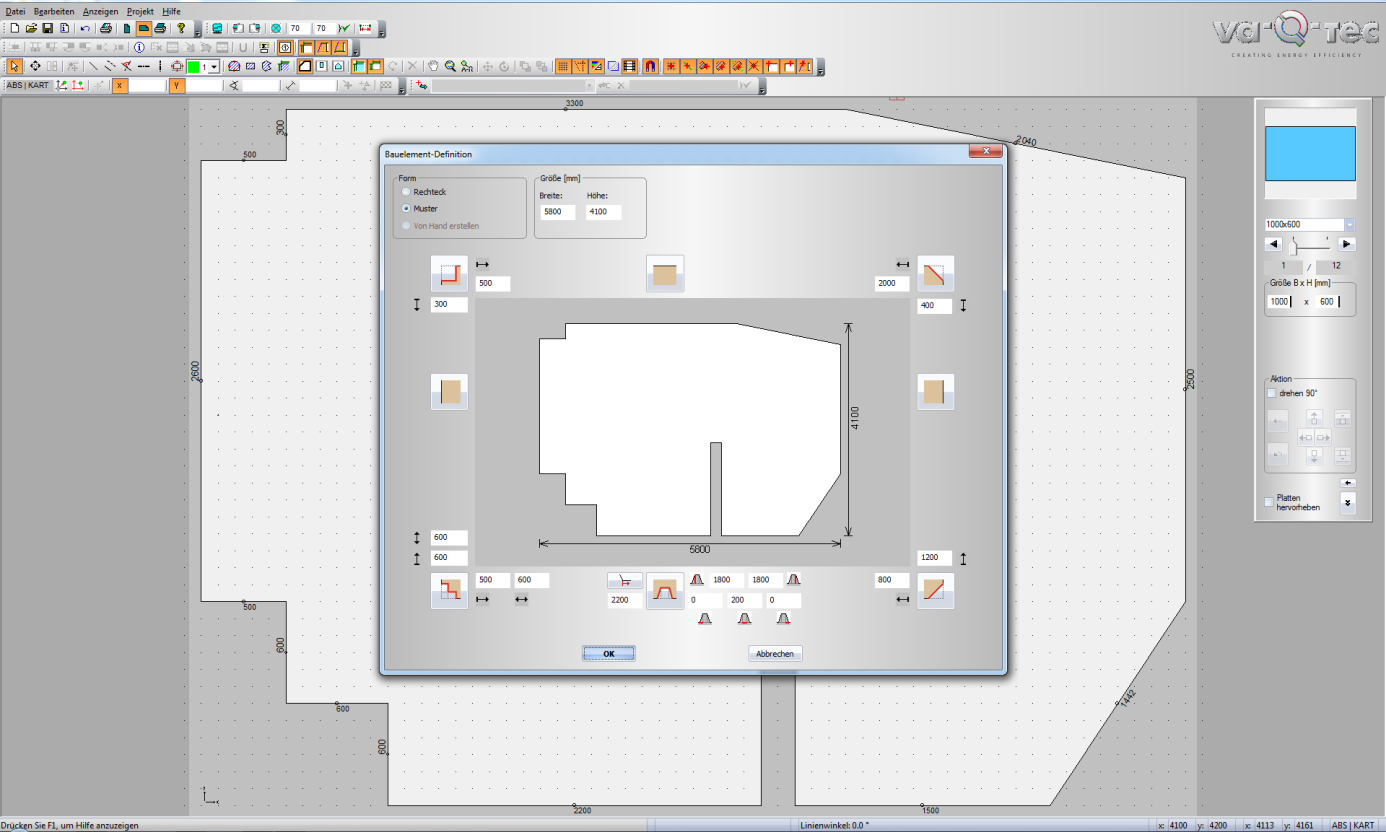
Task: Click the magnifier zoom tool
Action: tap(450, 66)
